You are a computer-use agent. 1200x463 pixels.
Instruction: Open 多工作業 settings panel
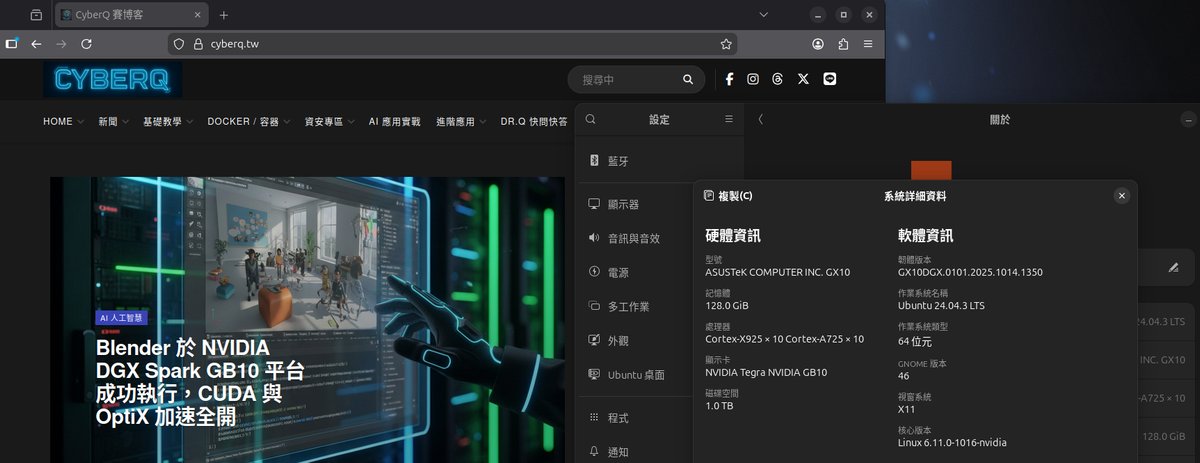coord(628,306)
